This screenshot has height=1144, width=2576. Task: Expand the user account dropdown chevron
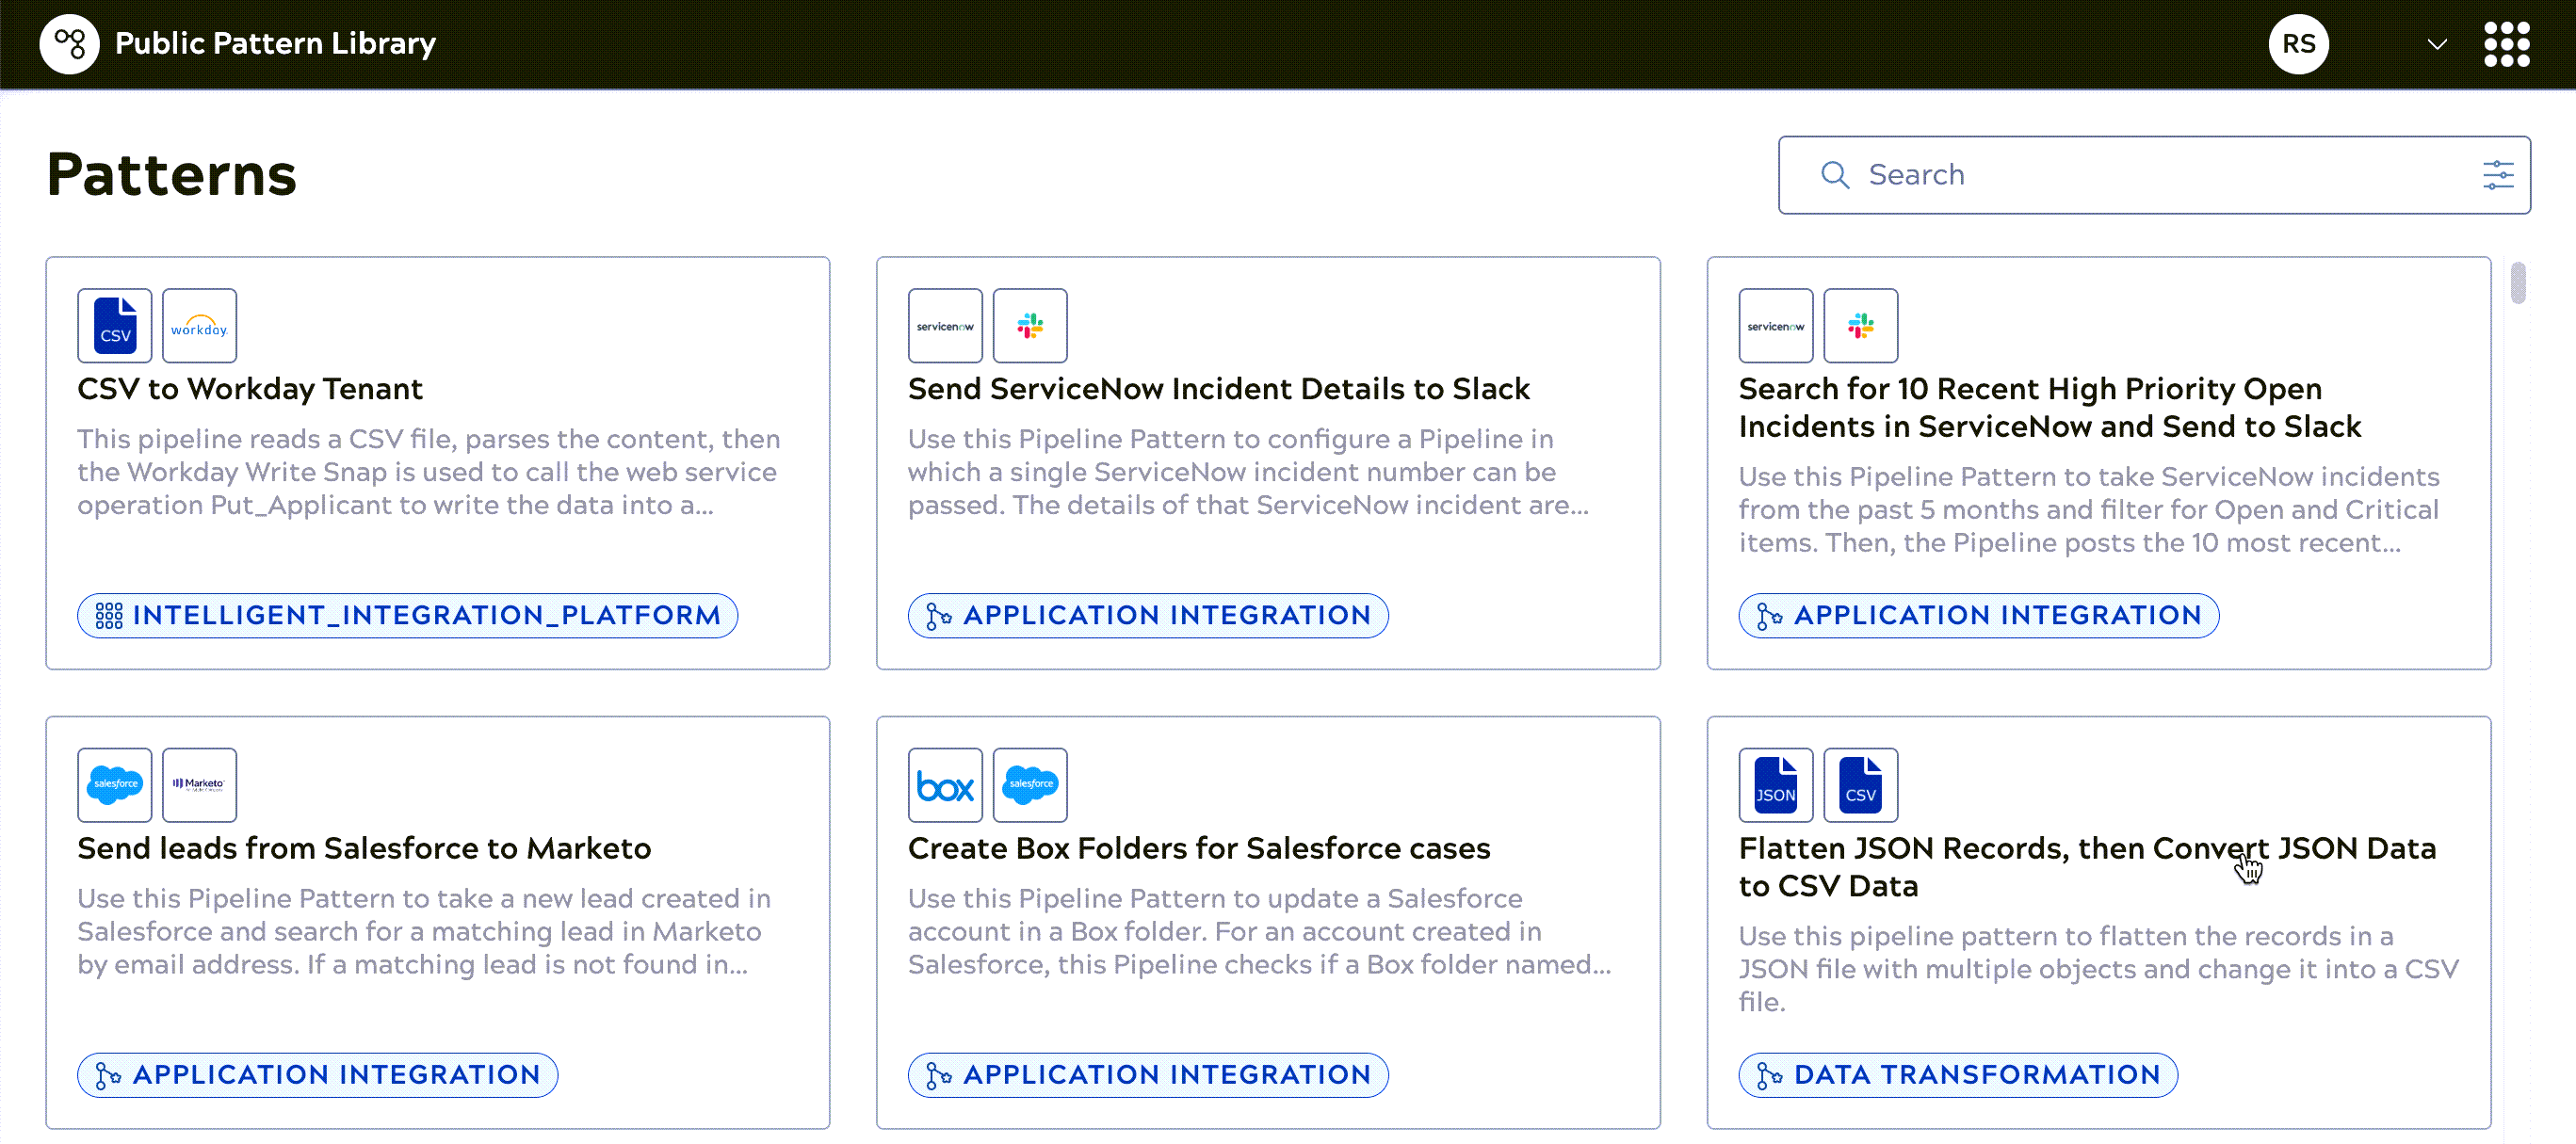point(2436,44)
